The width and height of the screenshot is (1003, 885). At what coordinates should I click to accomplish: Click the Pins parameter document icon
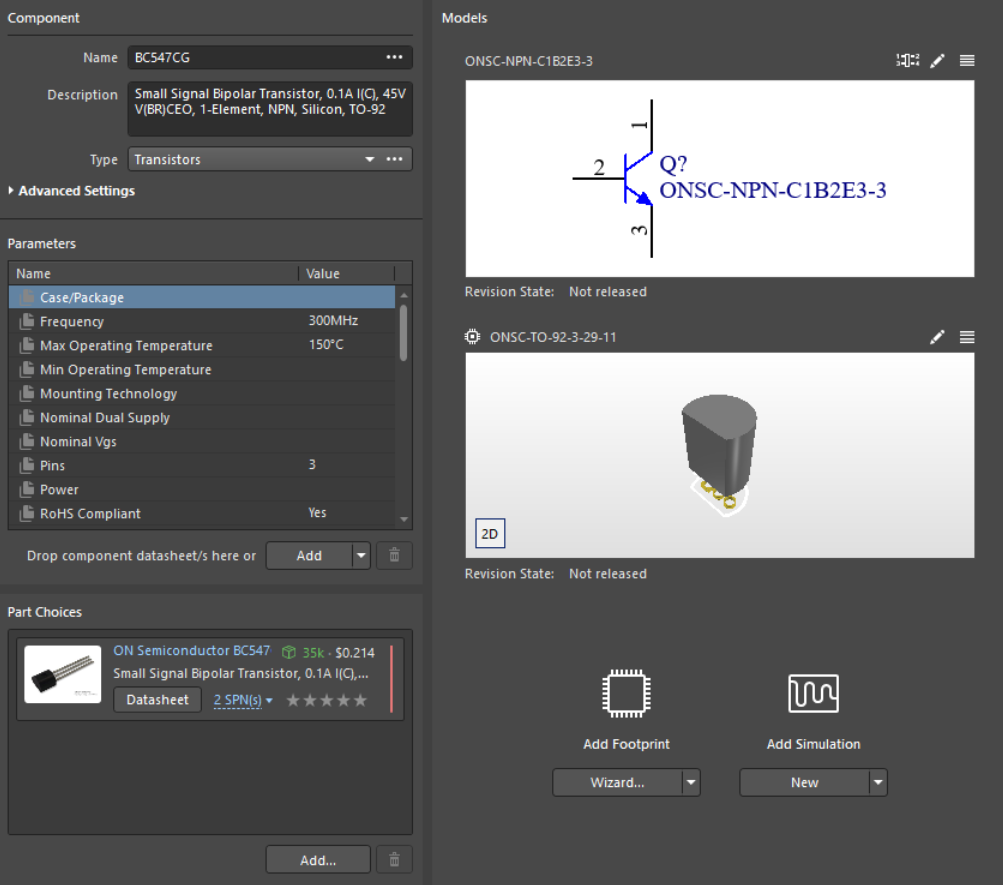pyautogui.click(x=26, y=465)
